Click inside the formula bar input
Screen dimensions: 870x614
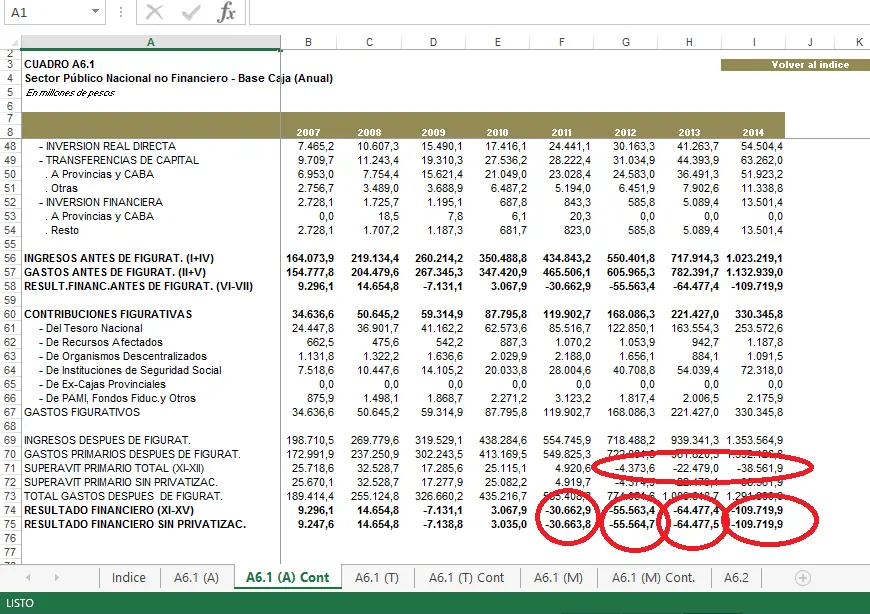coord(550,12)
